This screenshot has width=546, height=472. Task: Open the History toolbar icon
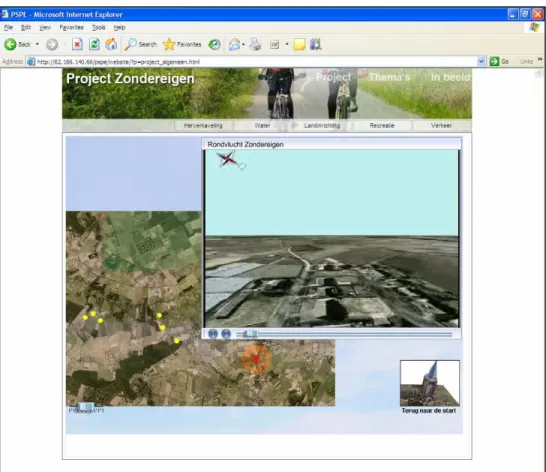(214, 44)
